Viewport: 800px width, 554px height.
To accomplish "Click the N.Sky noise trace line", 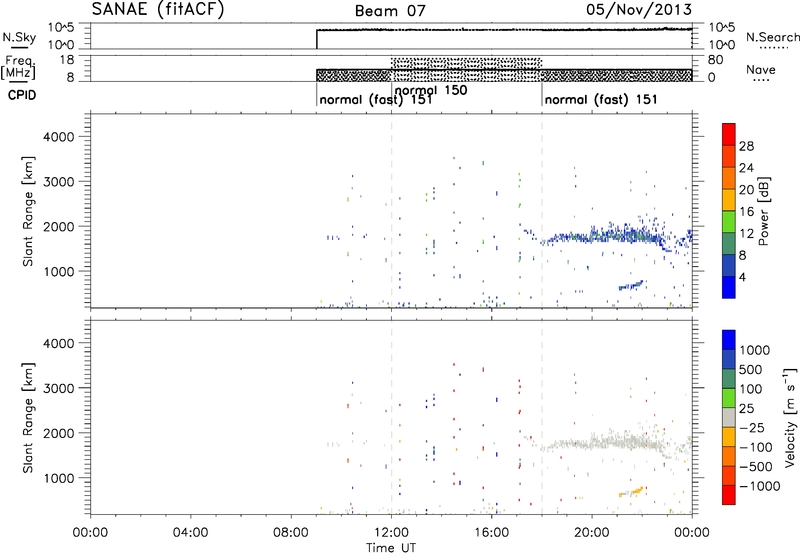I will click(504, 30).
